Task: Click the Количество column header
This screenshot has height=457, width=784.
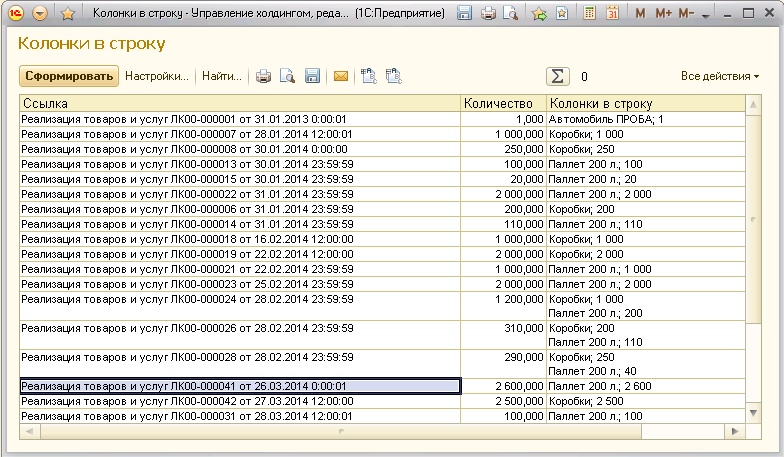Action: coord(502,103)
